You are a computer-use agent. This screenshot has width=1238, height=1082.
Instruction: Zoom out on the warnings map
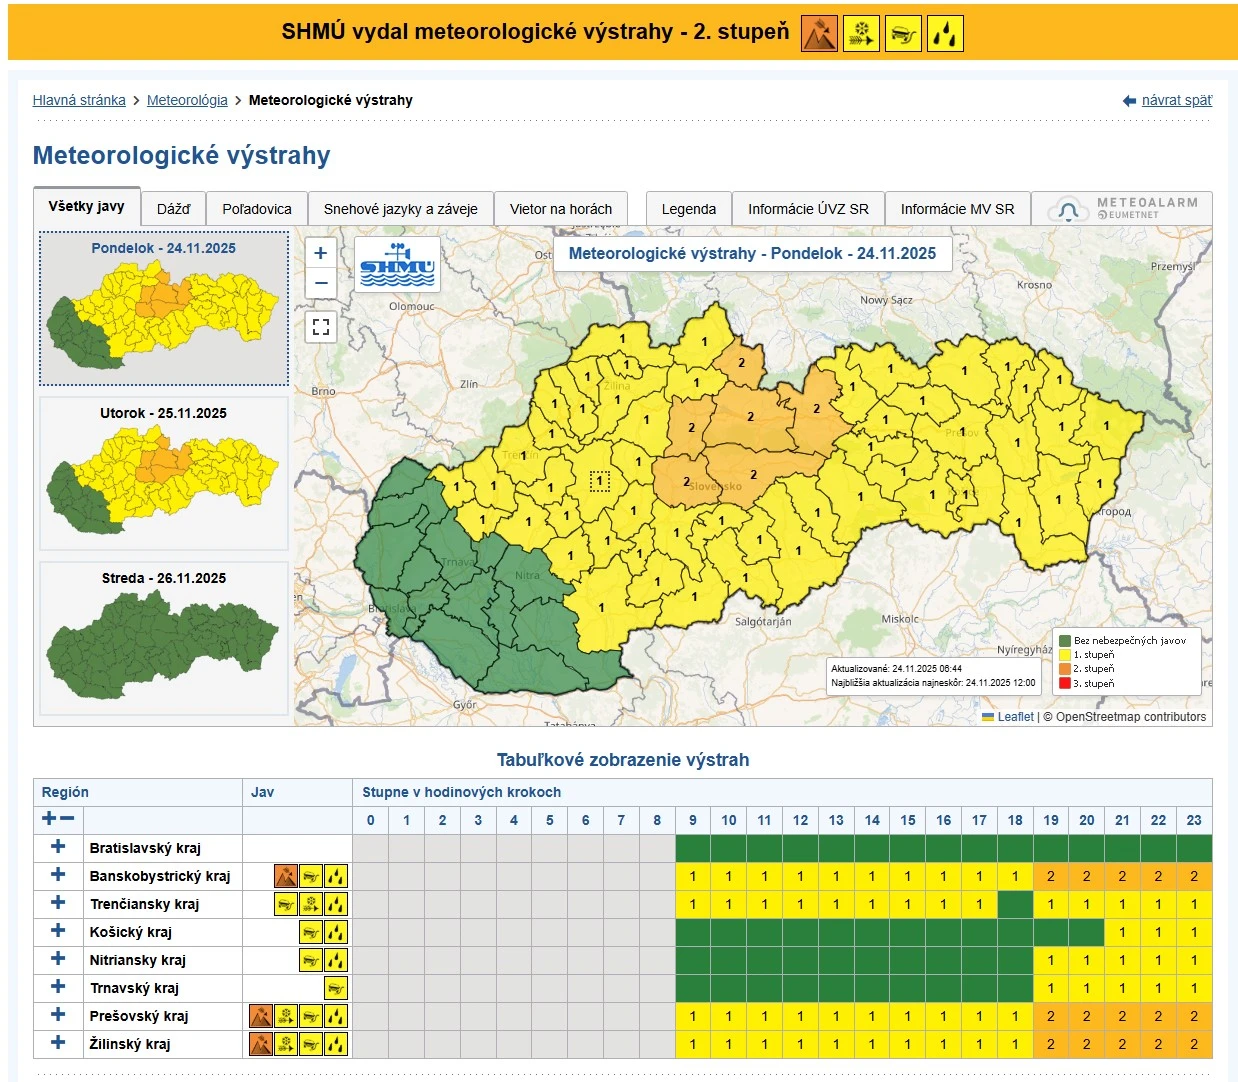(x=321, y=283)
